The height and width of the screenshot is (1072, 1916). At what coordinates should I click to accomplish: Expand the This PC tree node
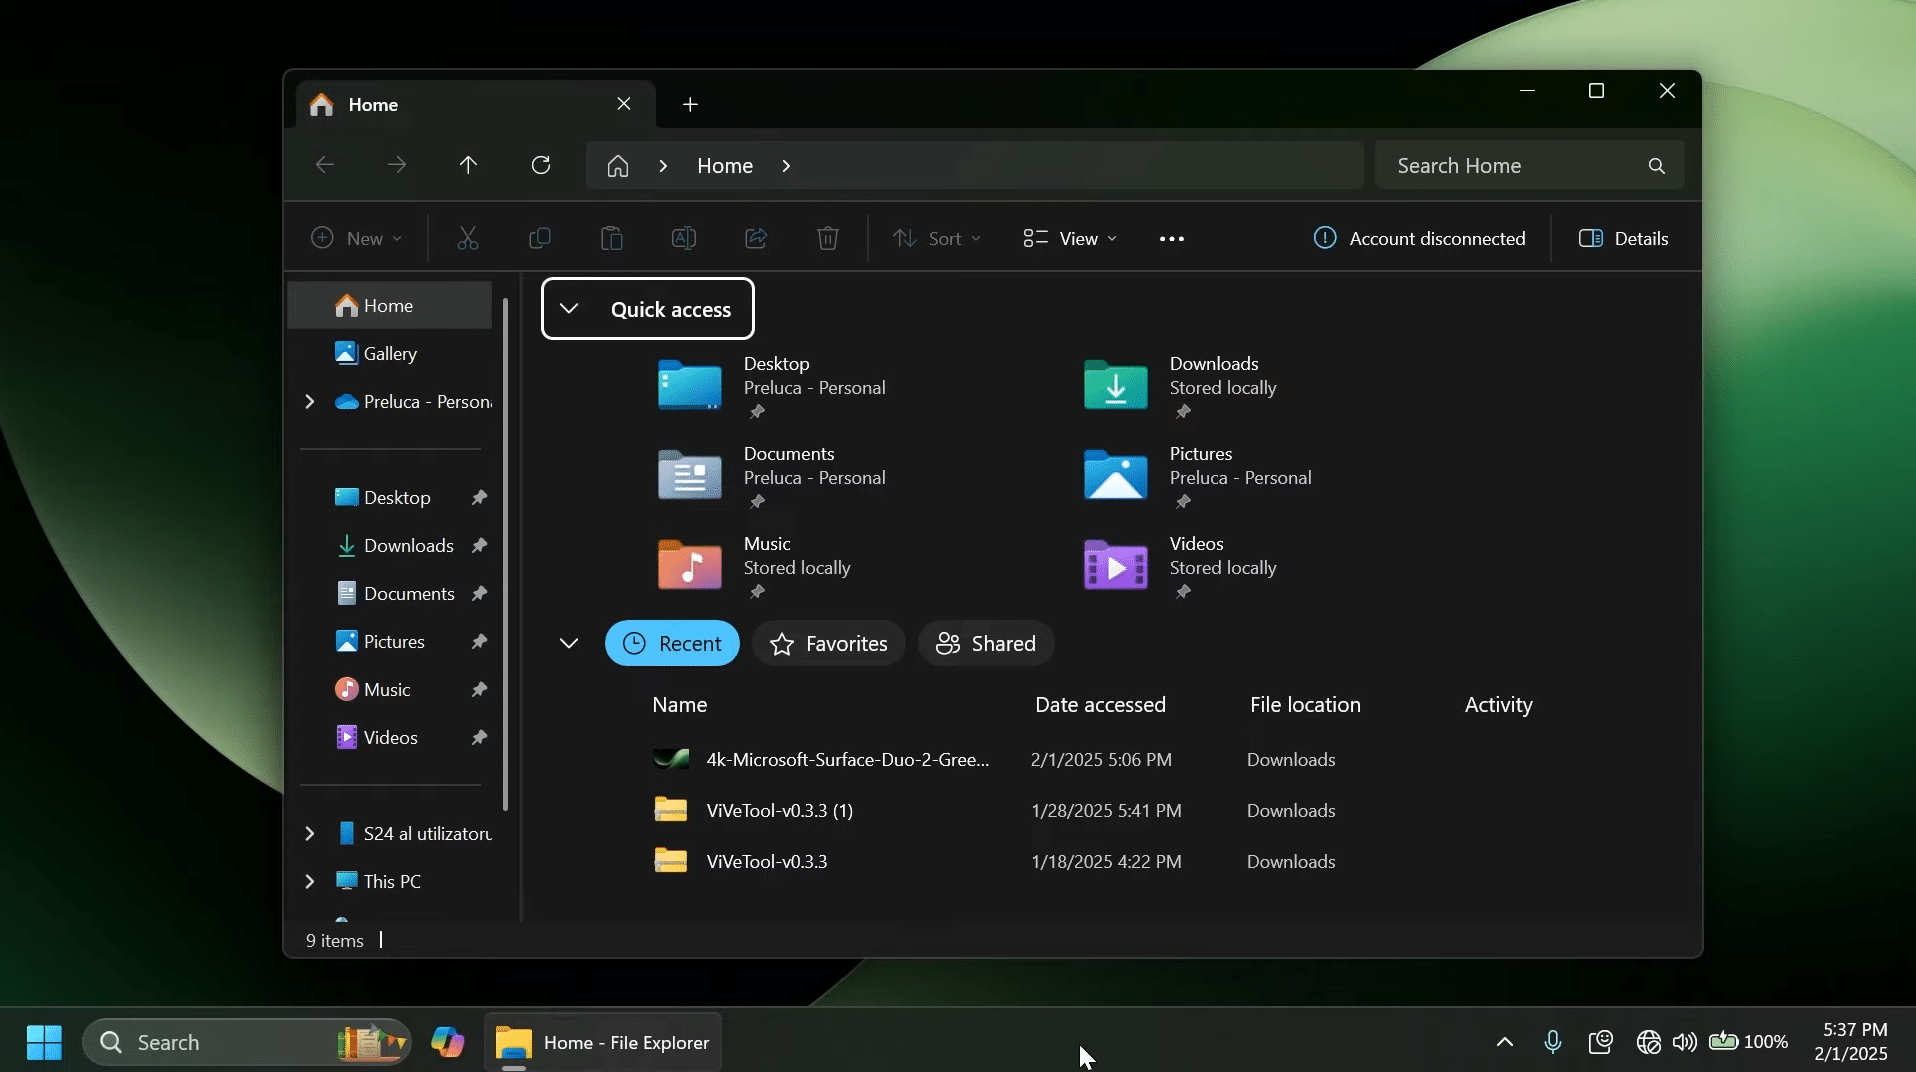coord(310,881)
